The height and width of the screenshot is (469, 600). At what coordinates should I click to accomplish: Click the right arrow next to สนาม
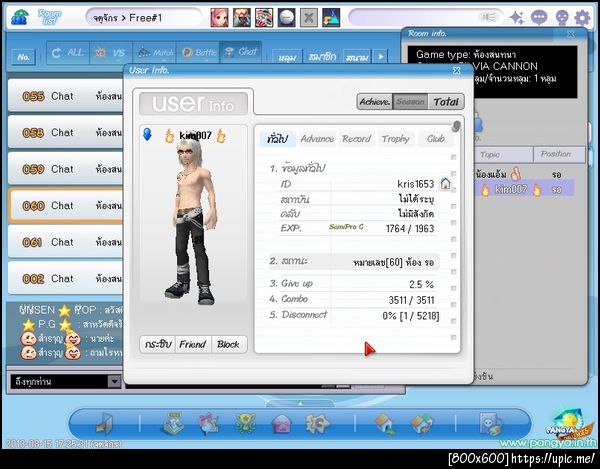[x=380, y=57]
